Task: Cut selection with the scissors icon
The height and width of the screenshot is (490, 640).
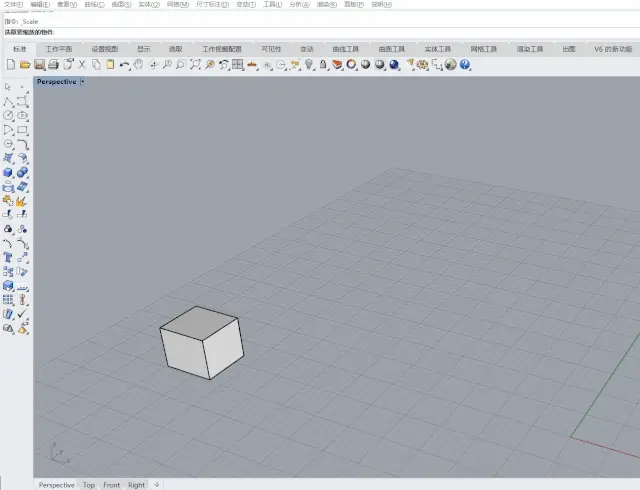Action: (x=82, y=65)
